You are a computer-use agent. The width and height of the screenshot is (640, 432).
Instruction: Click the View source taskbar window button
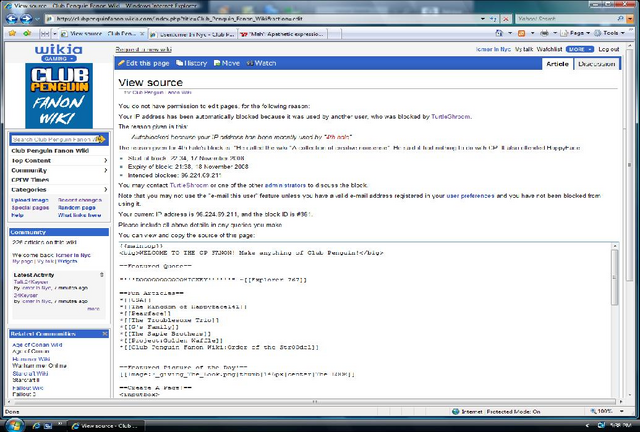(104, 425)
